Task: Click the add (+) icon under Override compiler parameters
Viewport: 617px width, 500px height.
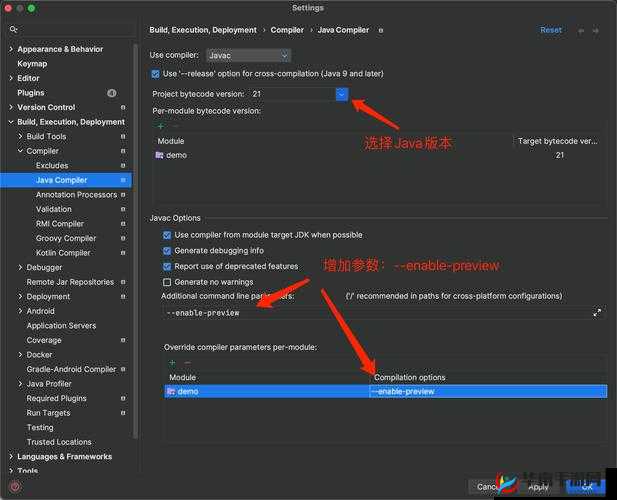Action: (x=172, y=362)
